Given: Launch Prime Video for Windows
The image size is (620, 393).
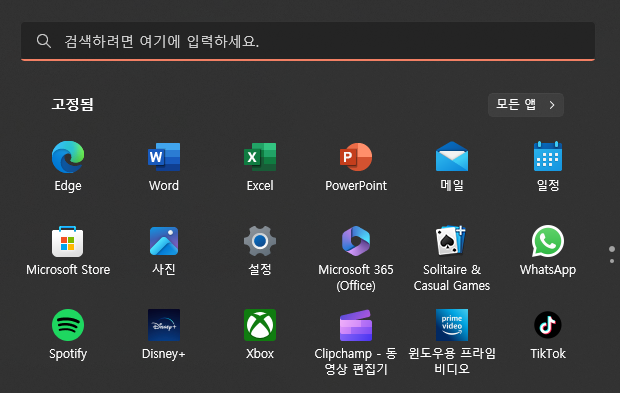Looking at the screenshot, I should pyautogui.click(x=452, y=325).
